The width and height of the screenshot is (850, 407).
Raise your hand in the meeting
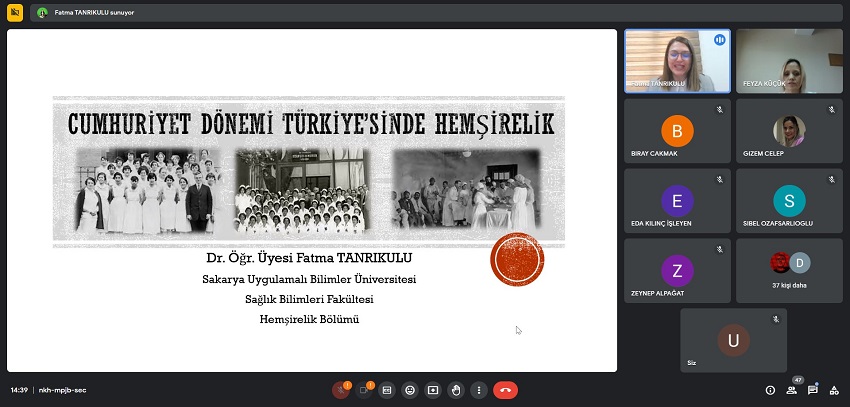point(456,390)
